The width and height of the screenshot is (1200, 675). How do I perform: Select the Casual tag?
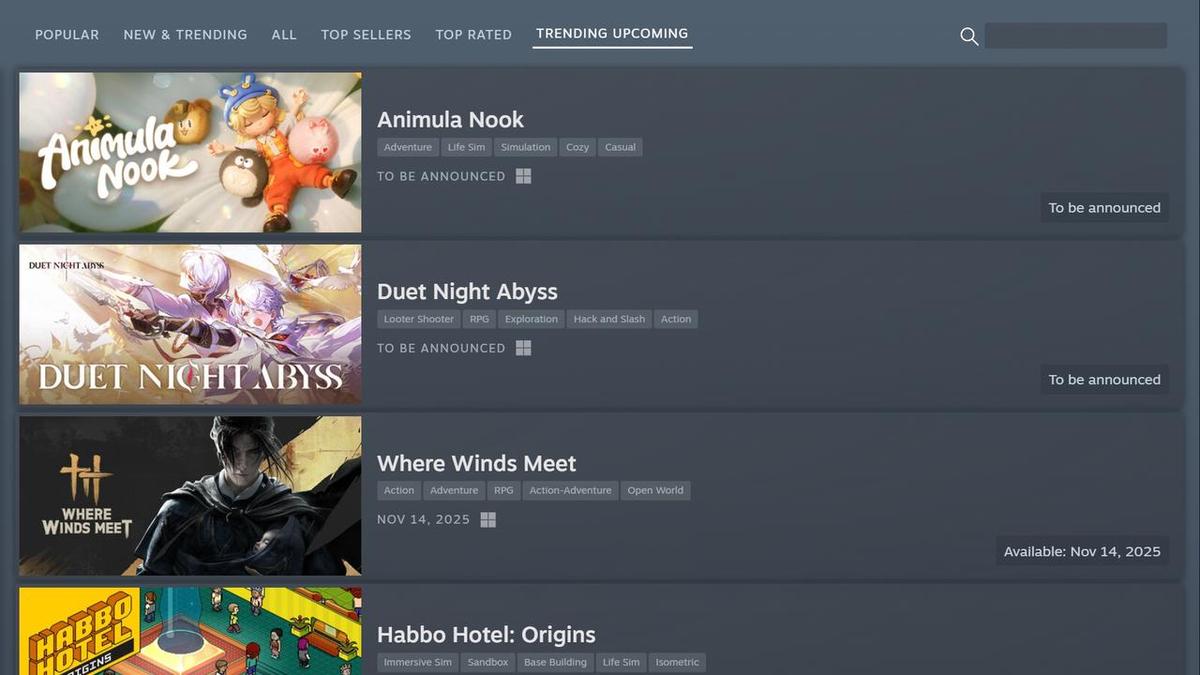[x=620, y=147]
